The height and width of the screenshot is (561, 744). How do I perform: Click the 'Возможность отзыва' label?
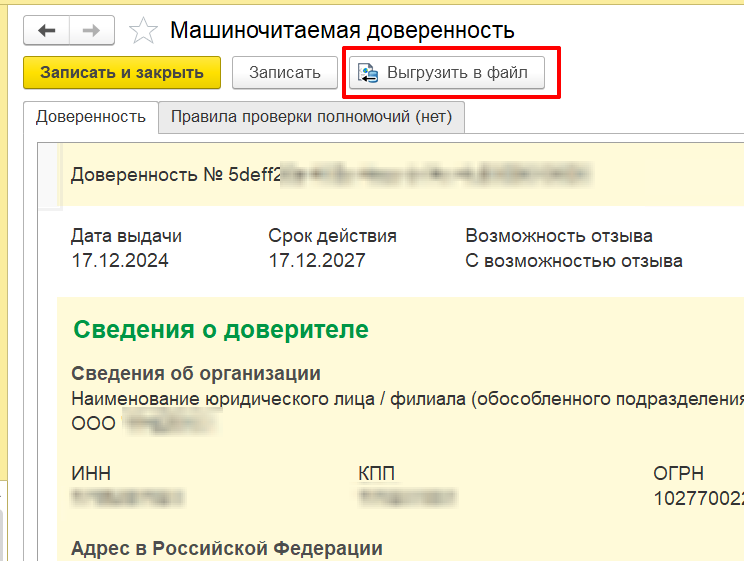(559, 236)
